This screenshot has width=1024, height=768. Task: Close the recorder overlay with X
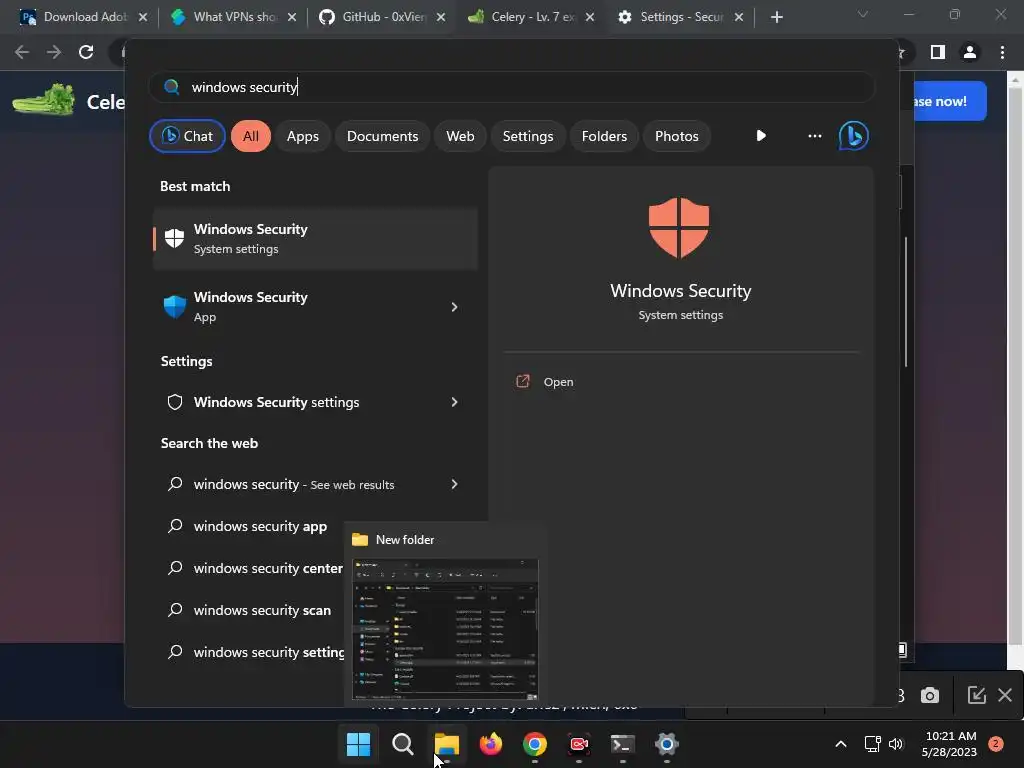(x=1005, y=695)
